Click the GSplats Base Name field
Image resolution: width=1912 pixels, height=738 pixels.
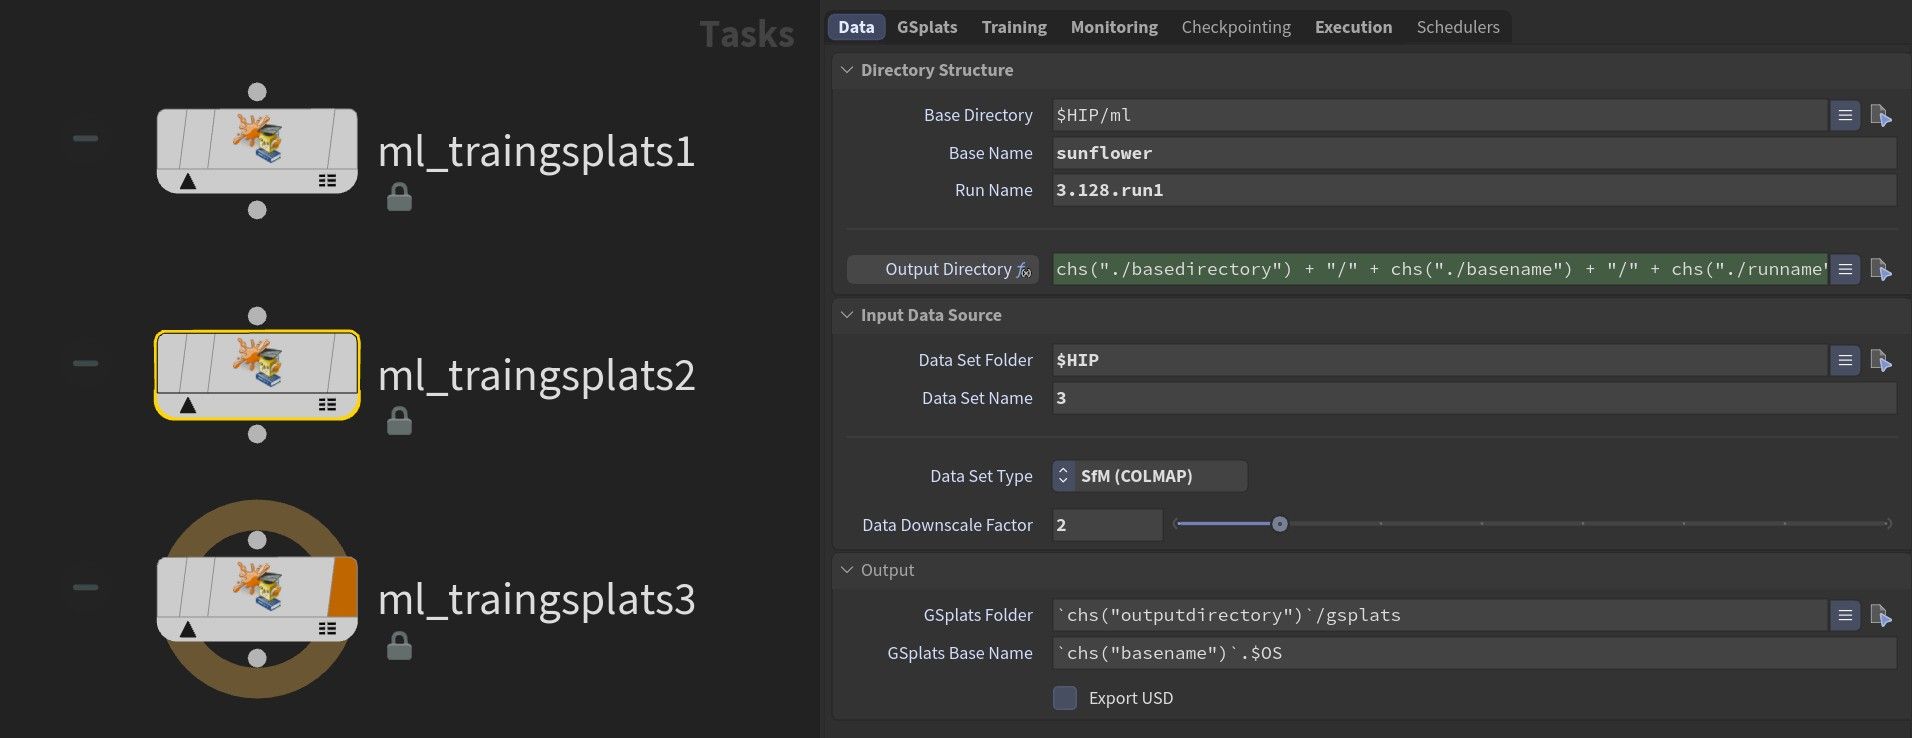[x=1474, y=653]
